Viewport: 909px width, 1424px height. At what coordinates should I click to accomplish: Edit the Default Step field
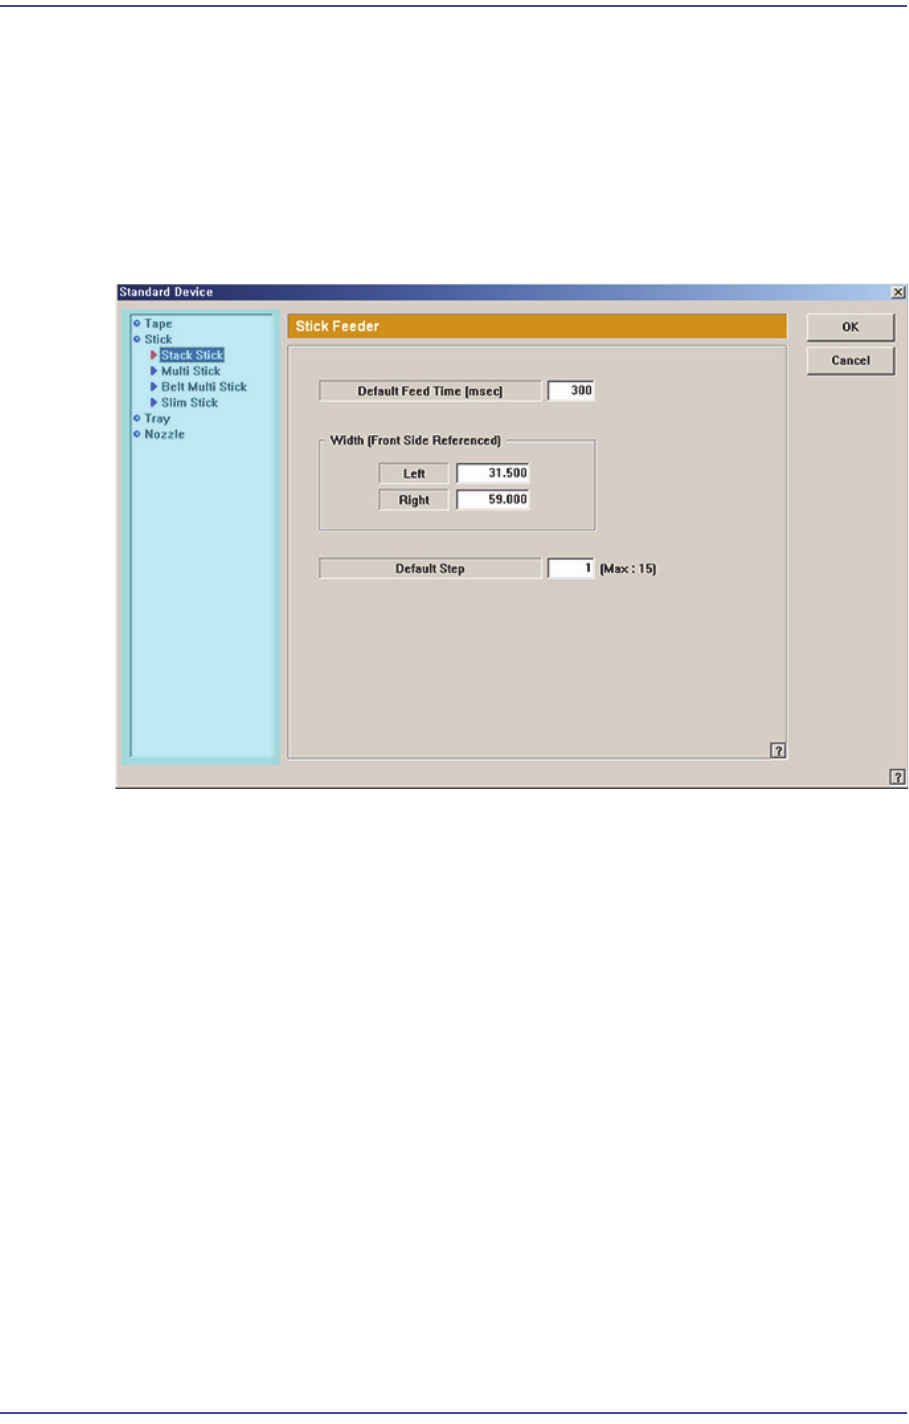571,569
